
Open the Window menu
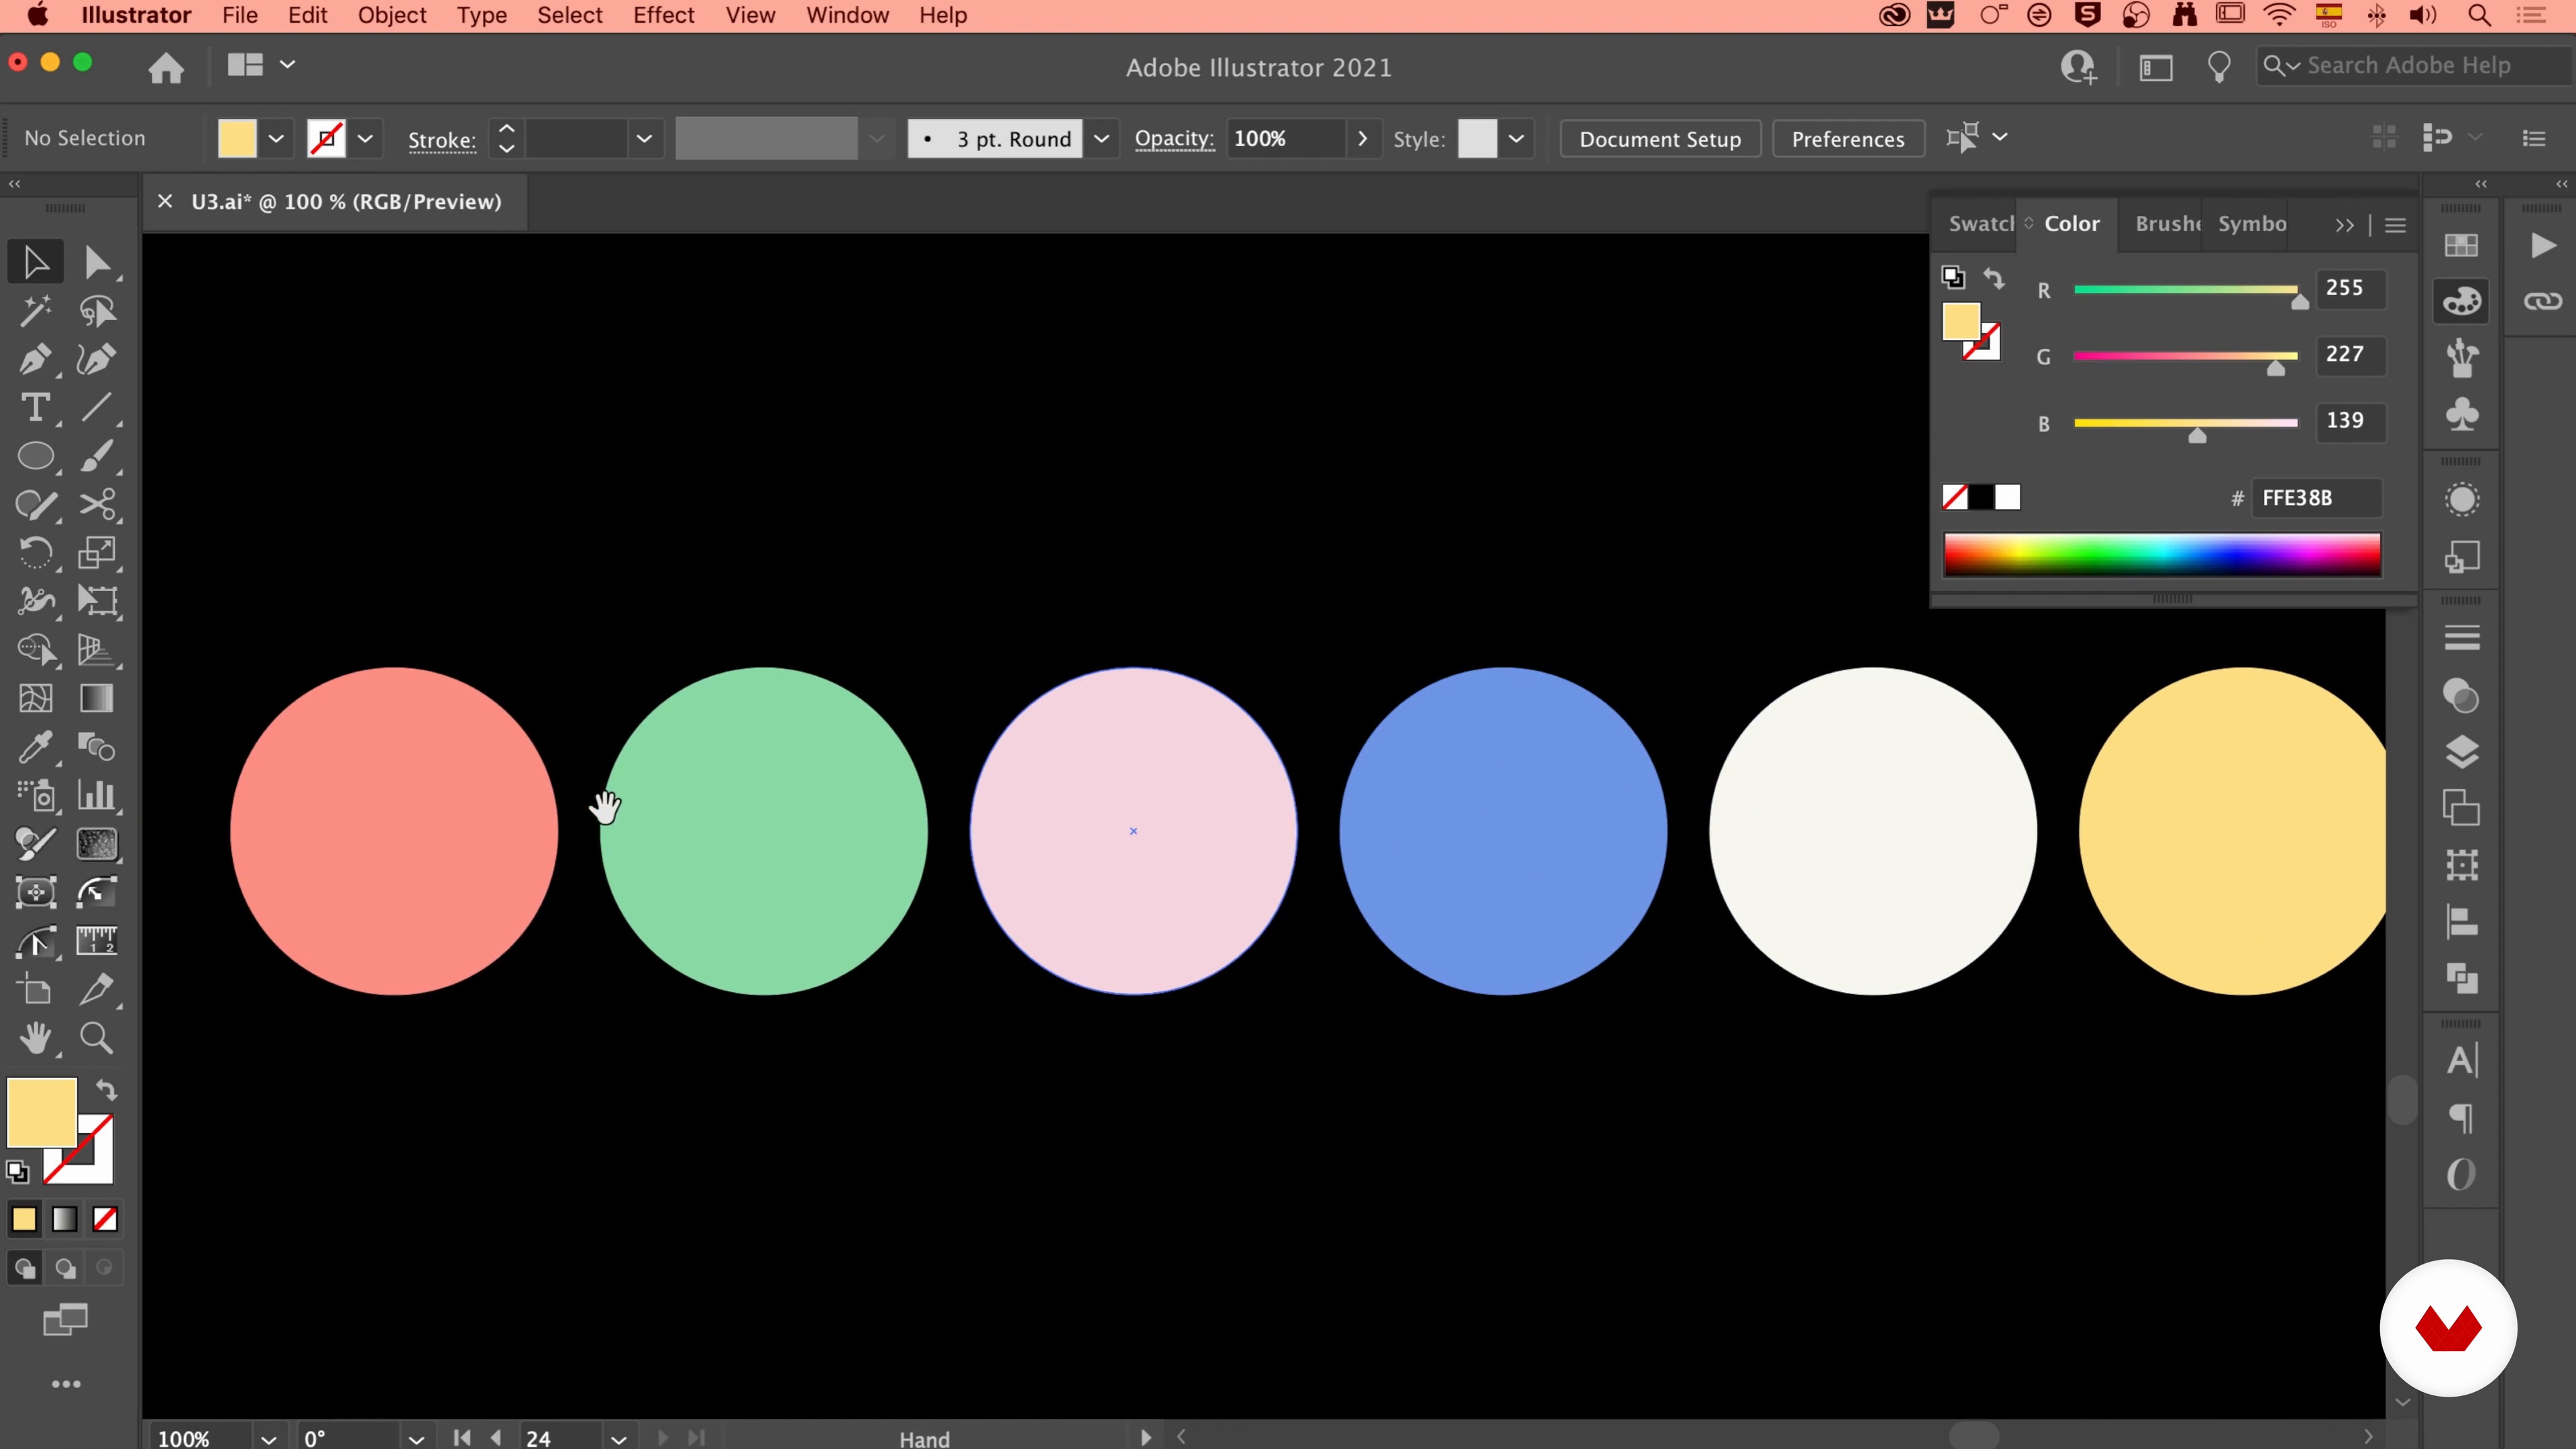[x=847, y=15]
